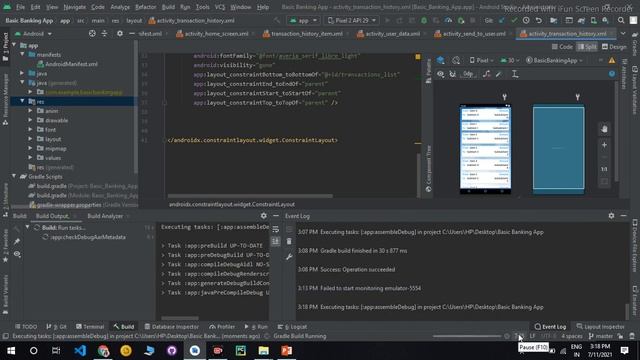
Task: Click the warning triangle in layout editor
Action: click(x=612, y=60)
